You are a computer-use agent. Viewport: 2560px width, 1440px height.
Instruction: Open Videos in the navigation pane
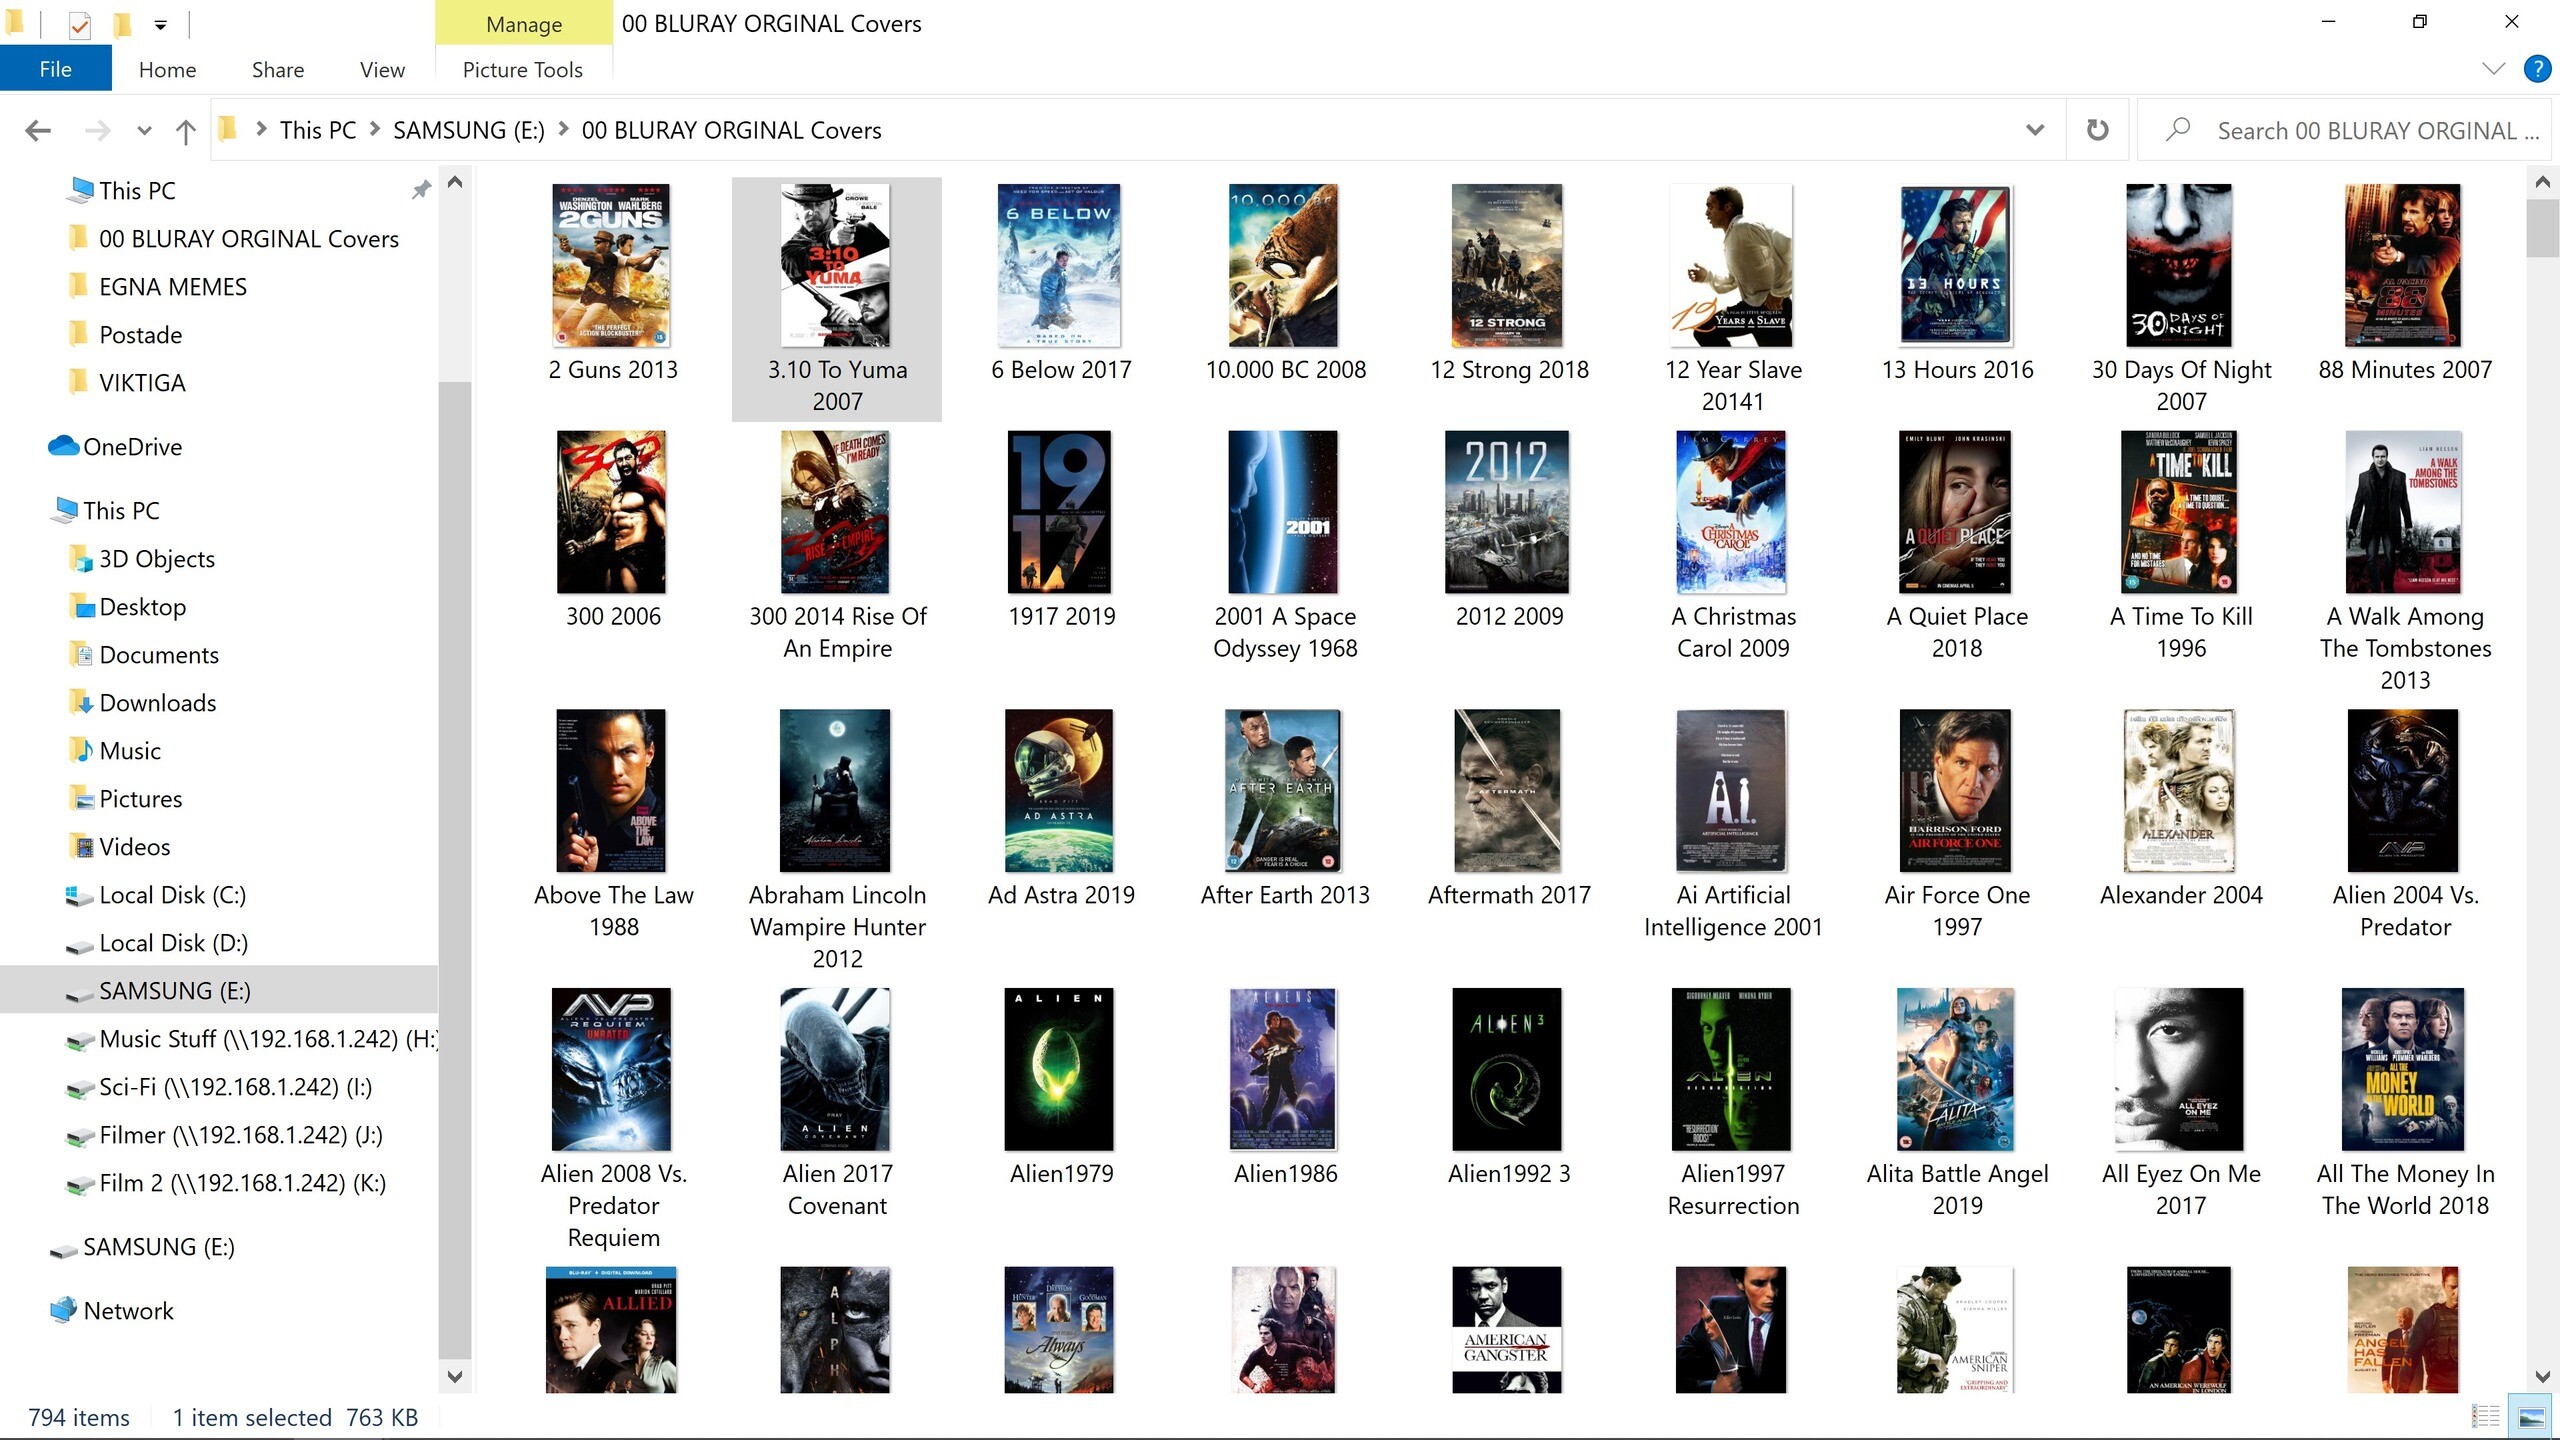point(134,846)
